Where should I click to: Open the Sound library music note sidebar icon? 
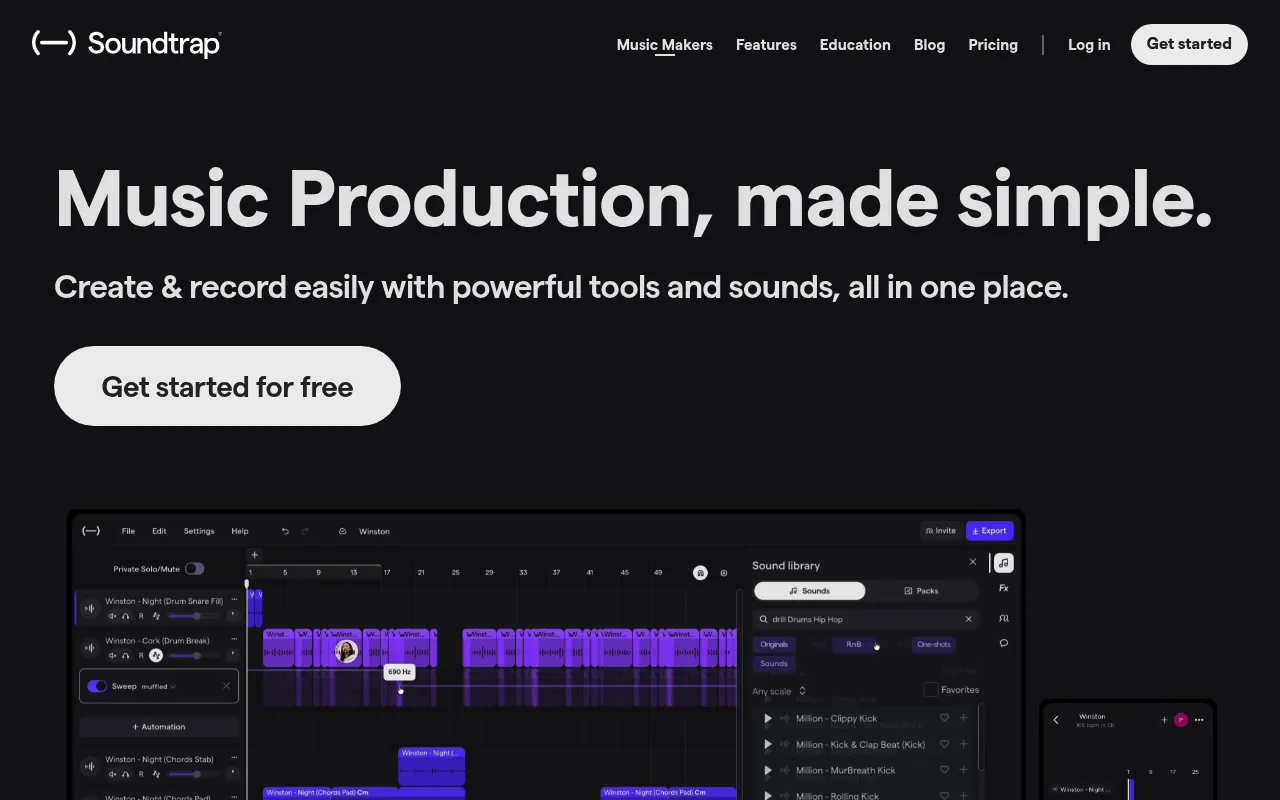tap(1003, 563)
